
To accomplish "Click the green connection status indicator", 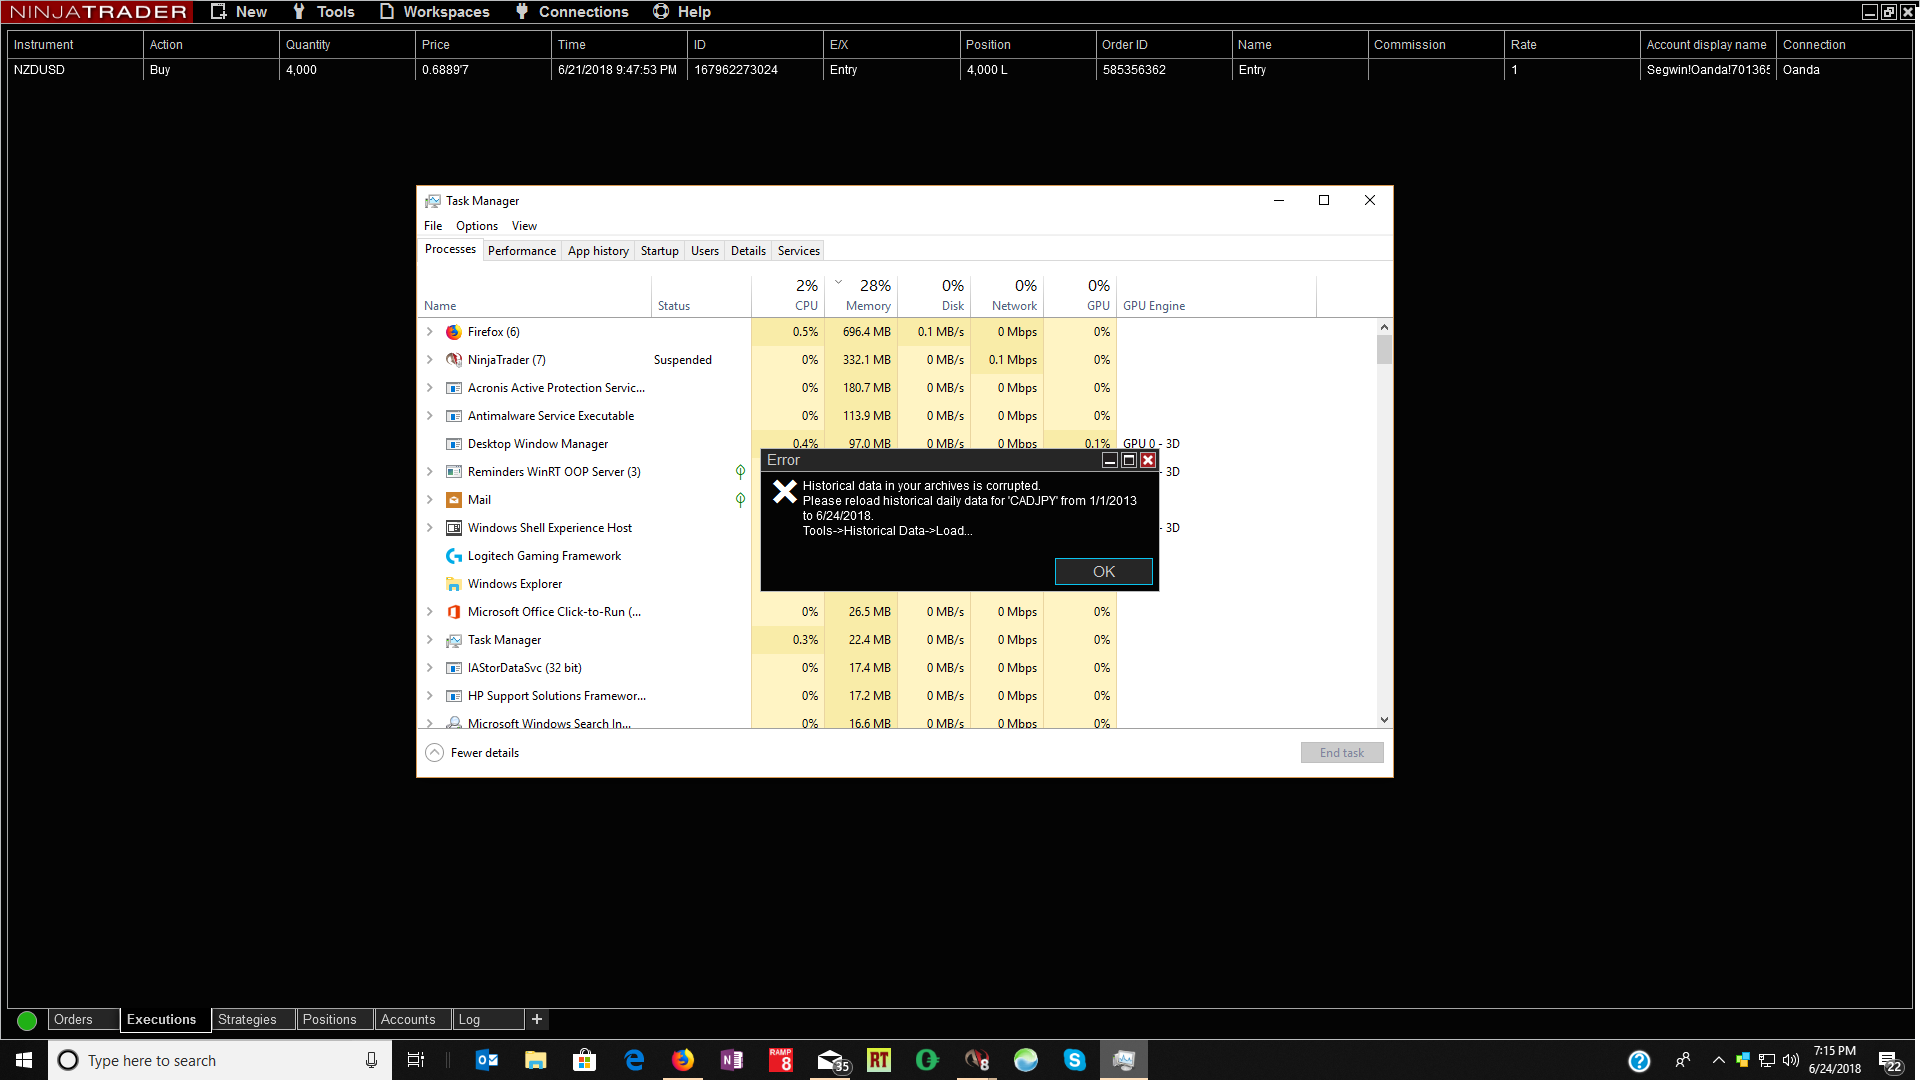I will pos(27,1020).
